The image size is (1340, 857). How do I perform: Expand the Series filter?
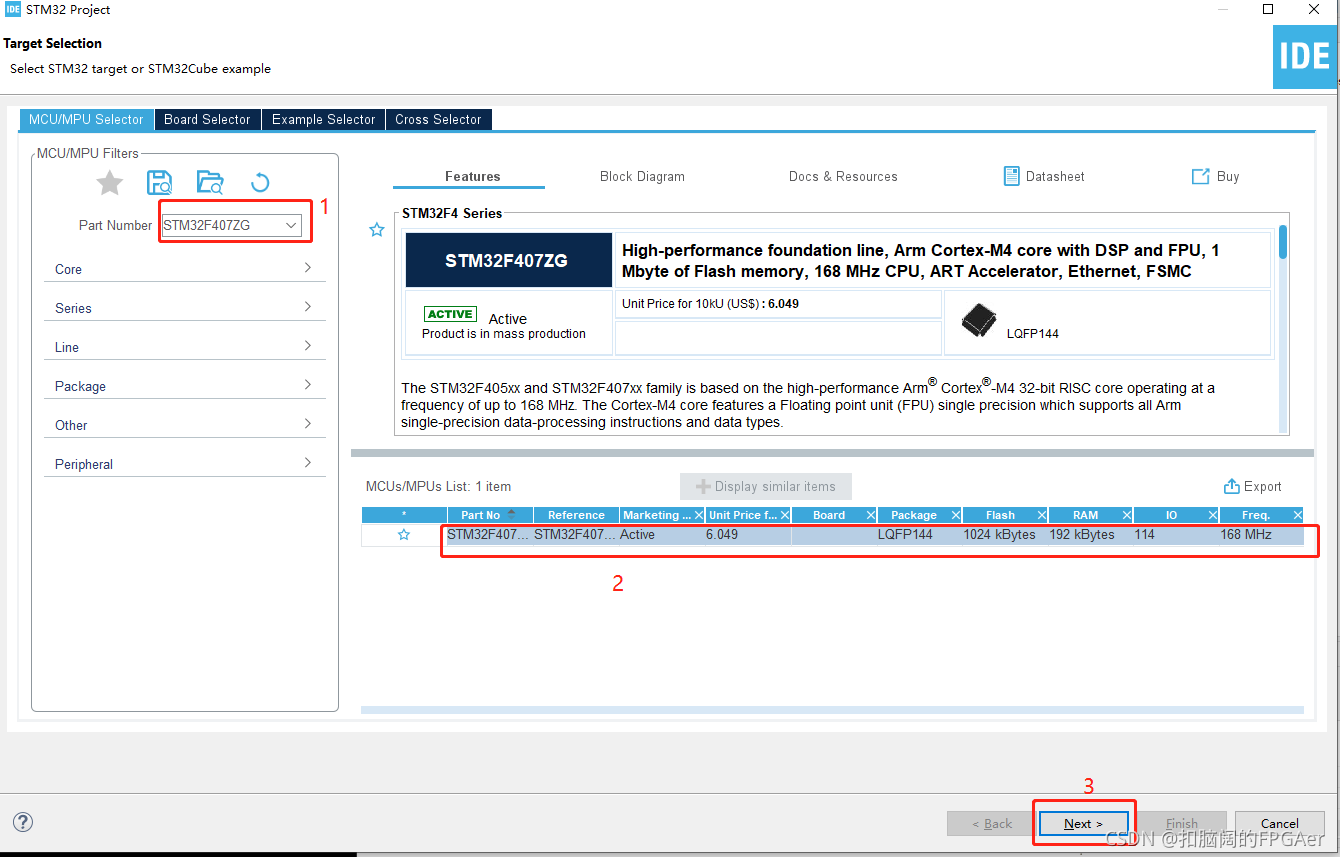pyautogui.click(x=185, y=307)
